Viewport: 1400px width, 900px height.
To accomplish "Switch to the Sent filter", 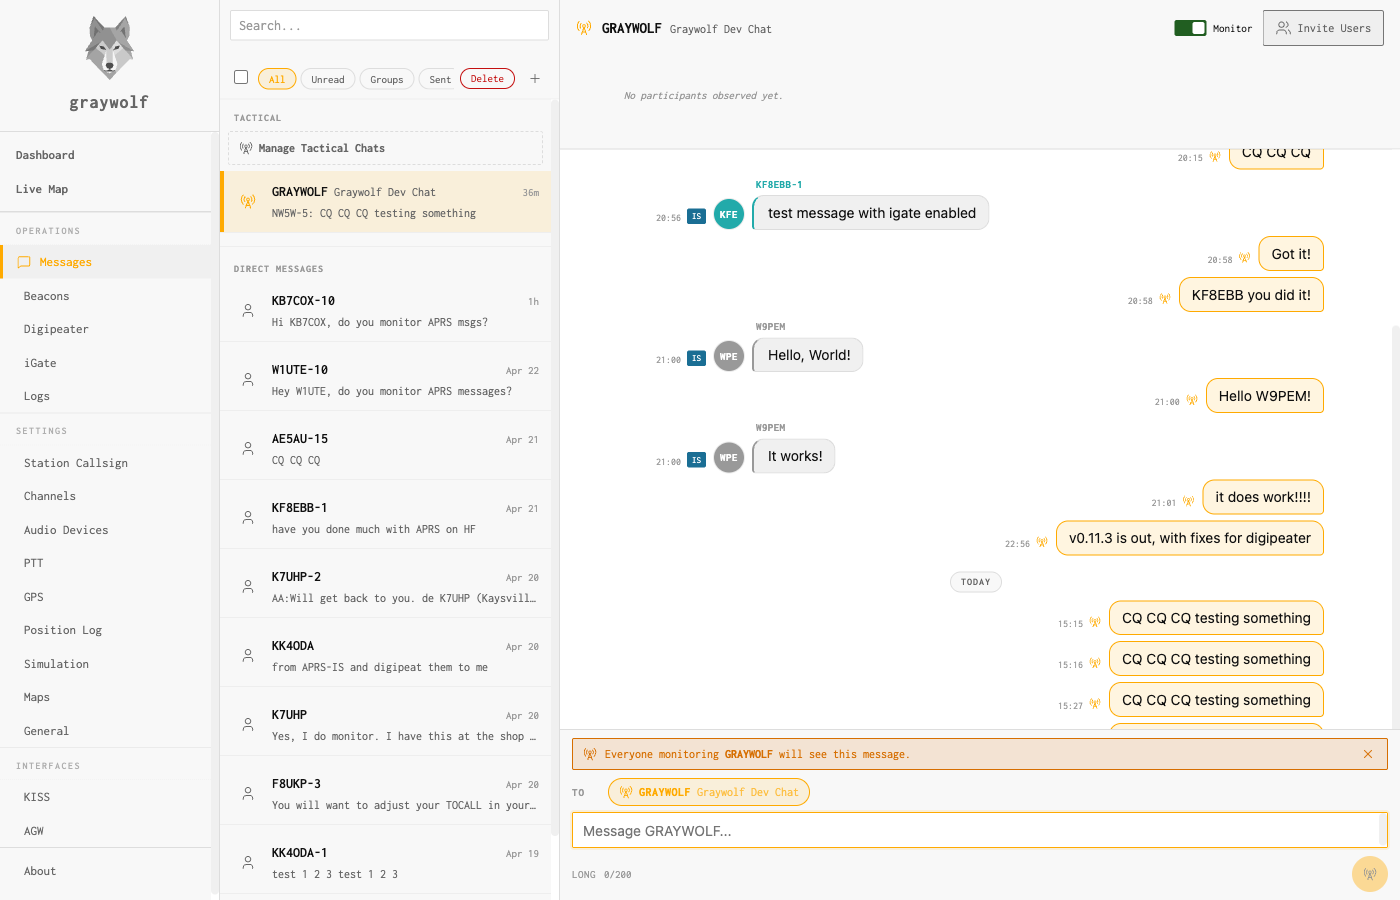I will [439, 79].
